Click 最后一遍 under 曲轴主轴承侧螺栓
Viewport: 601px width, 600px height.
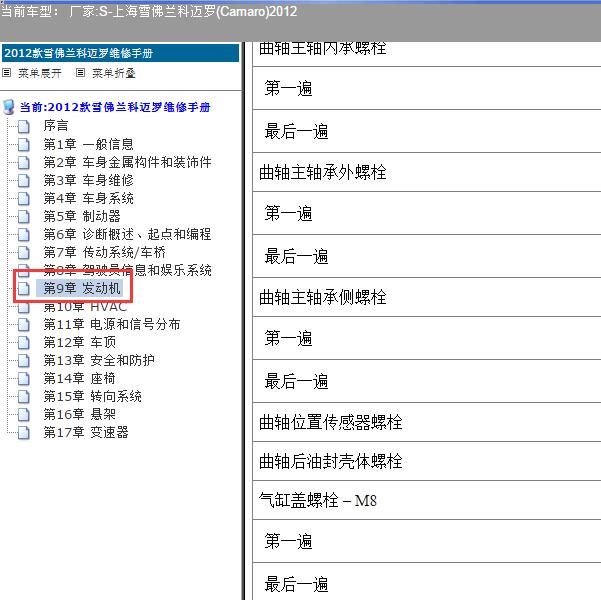(297, 381)
